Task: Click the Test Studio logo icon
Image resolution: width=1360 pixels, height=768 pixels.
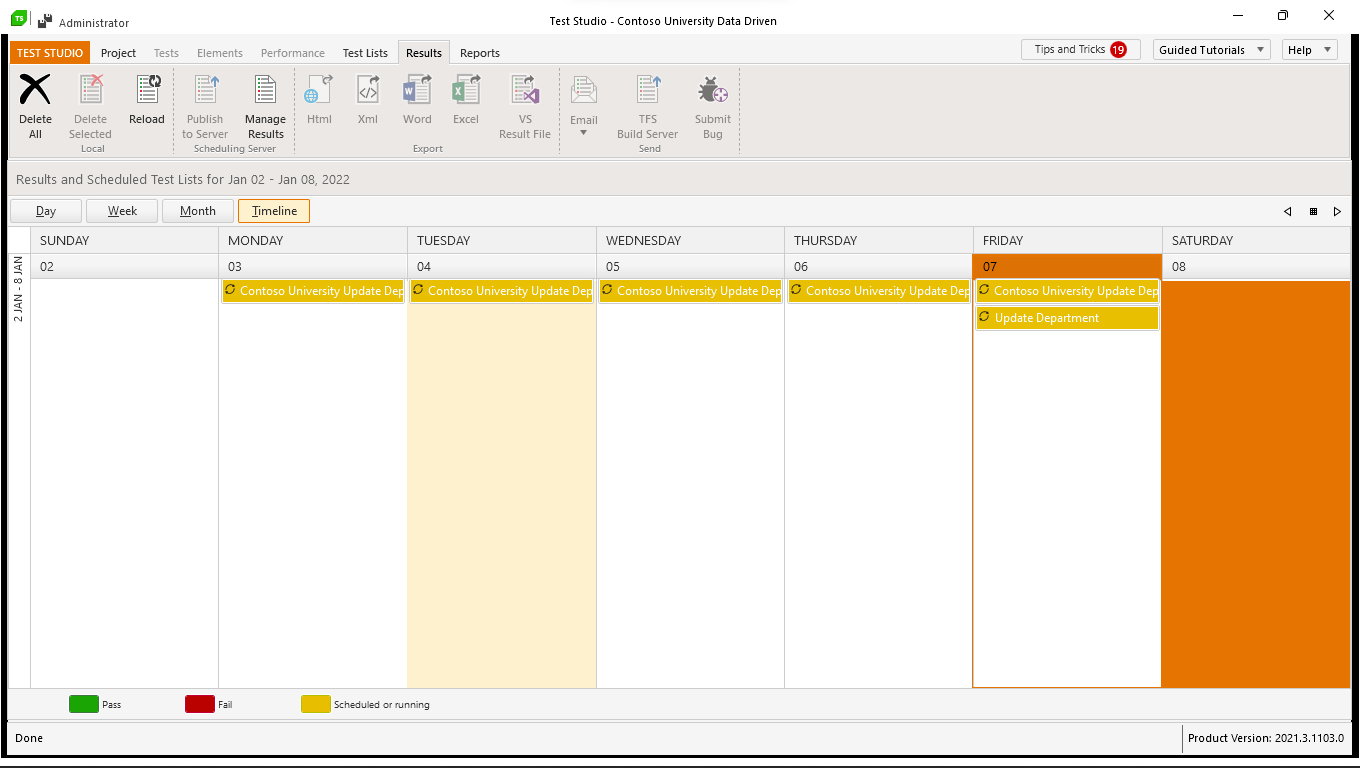Action: [18, 18]
